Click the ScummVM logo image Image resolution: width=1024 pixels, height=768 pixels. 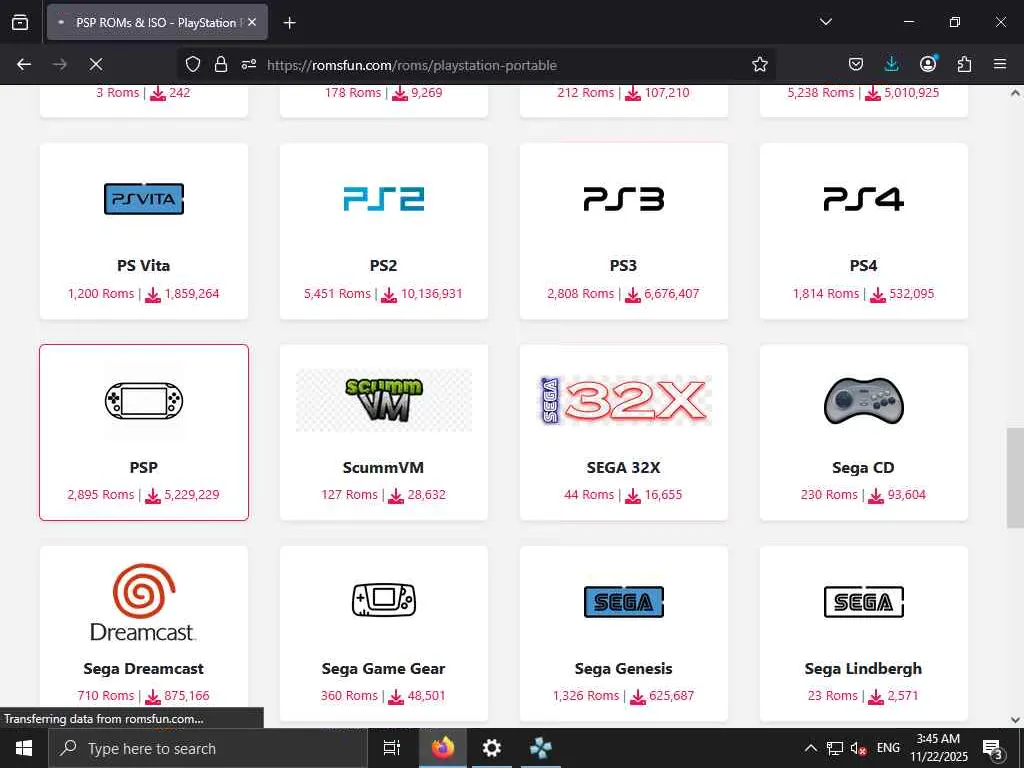384,400
